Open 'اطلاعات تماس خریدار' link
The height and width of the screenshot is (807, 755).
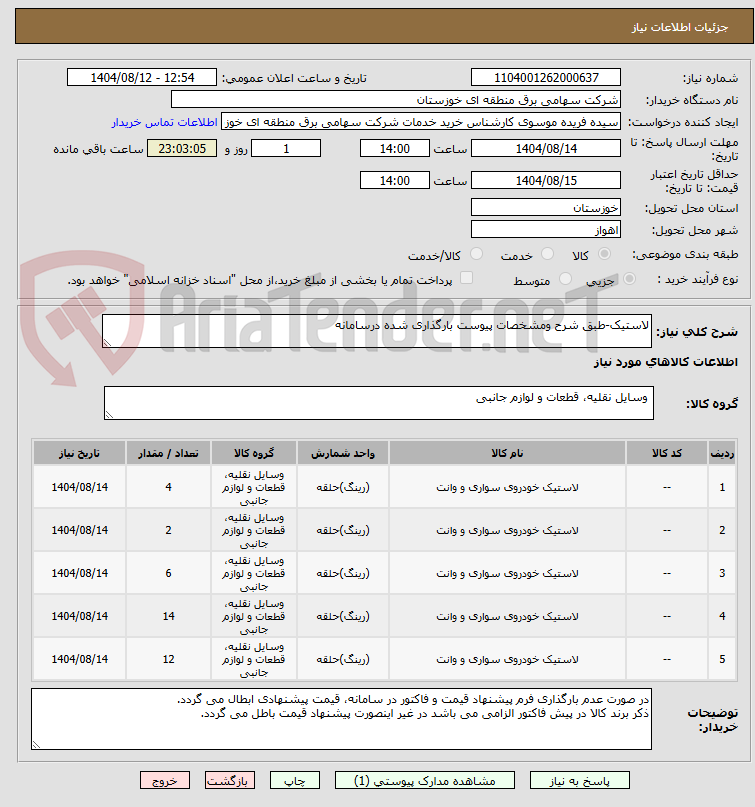pos(164,122)
